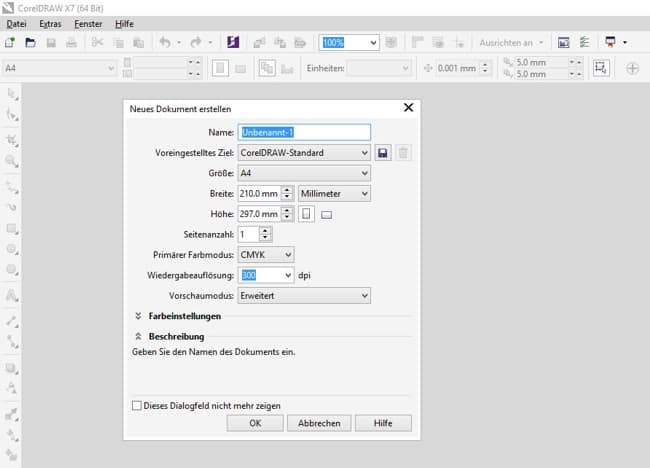Click the Breite 210.0 mm field
The image size is (650, 468).
click(x=260, y=194)
